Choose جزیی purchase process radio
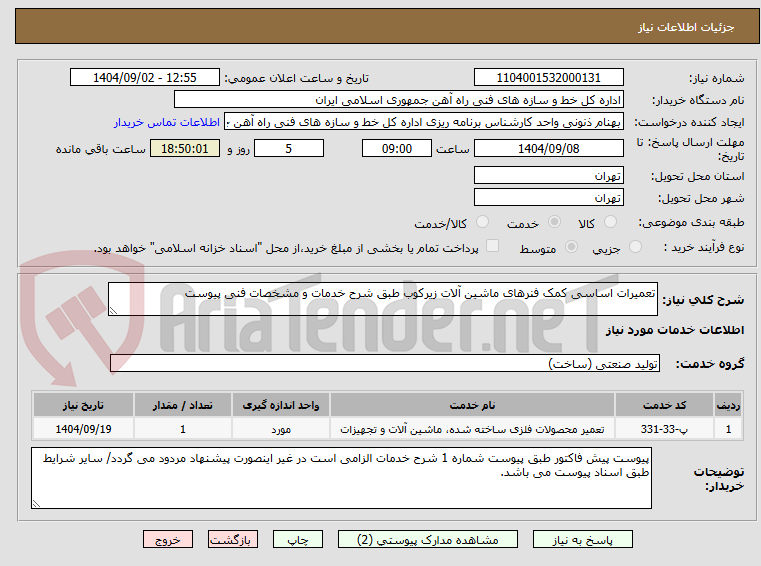 pyautogui.click(x=635, y=247)
